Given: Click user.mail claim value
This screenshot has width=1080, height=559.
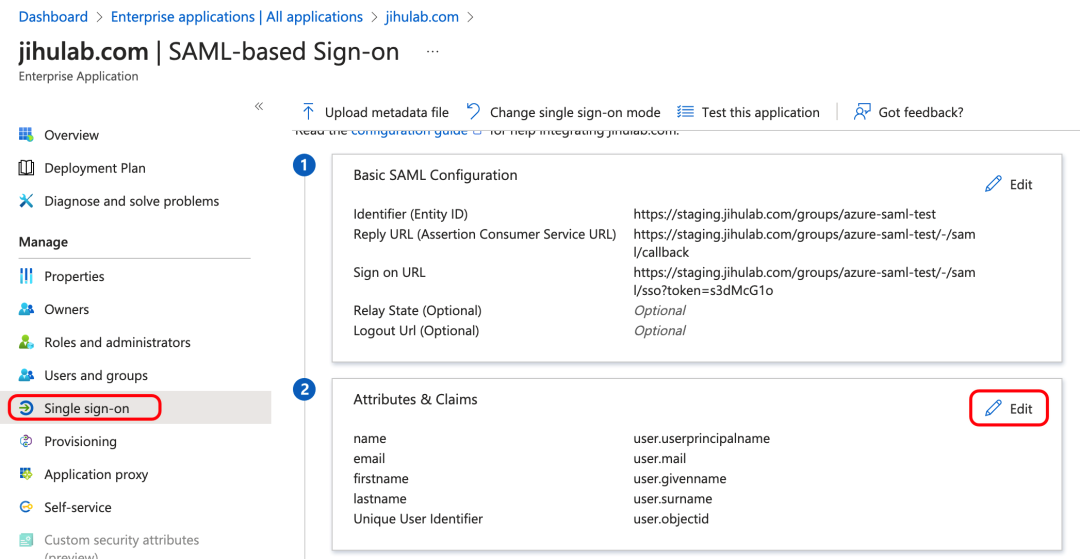Looking at the screenshot, I should pos(659,458).
